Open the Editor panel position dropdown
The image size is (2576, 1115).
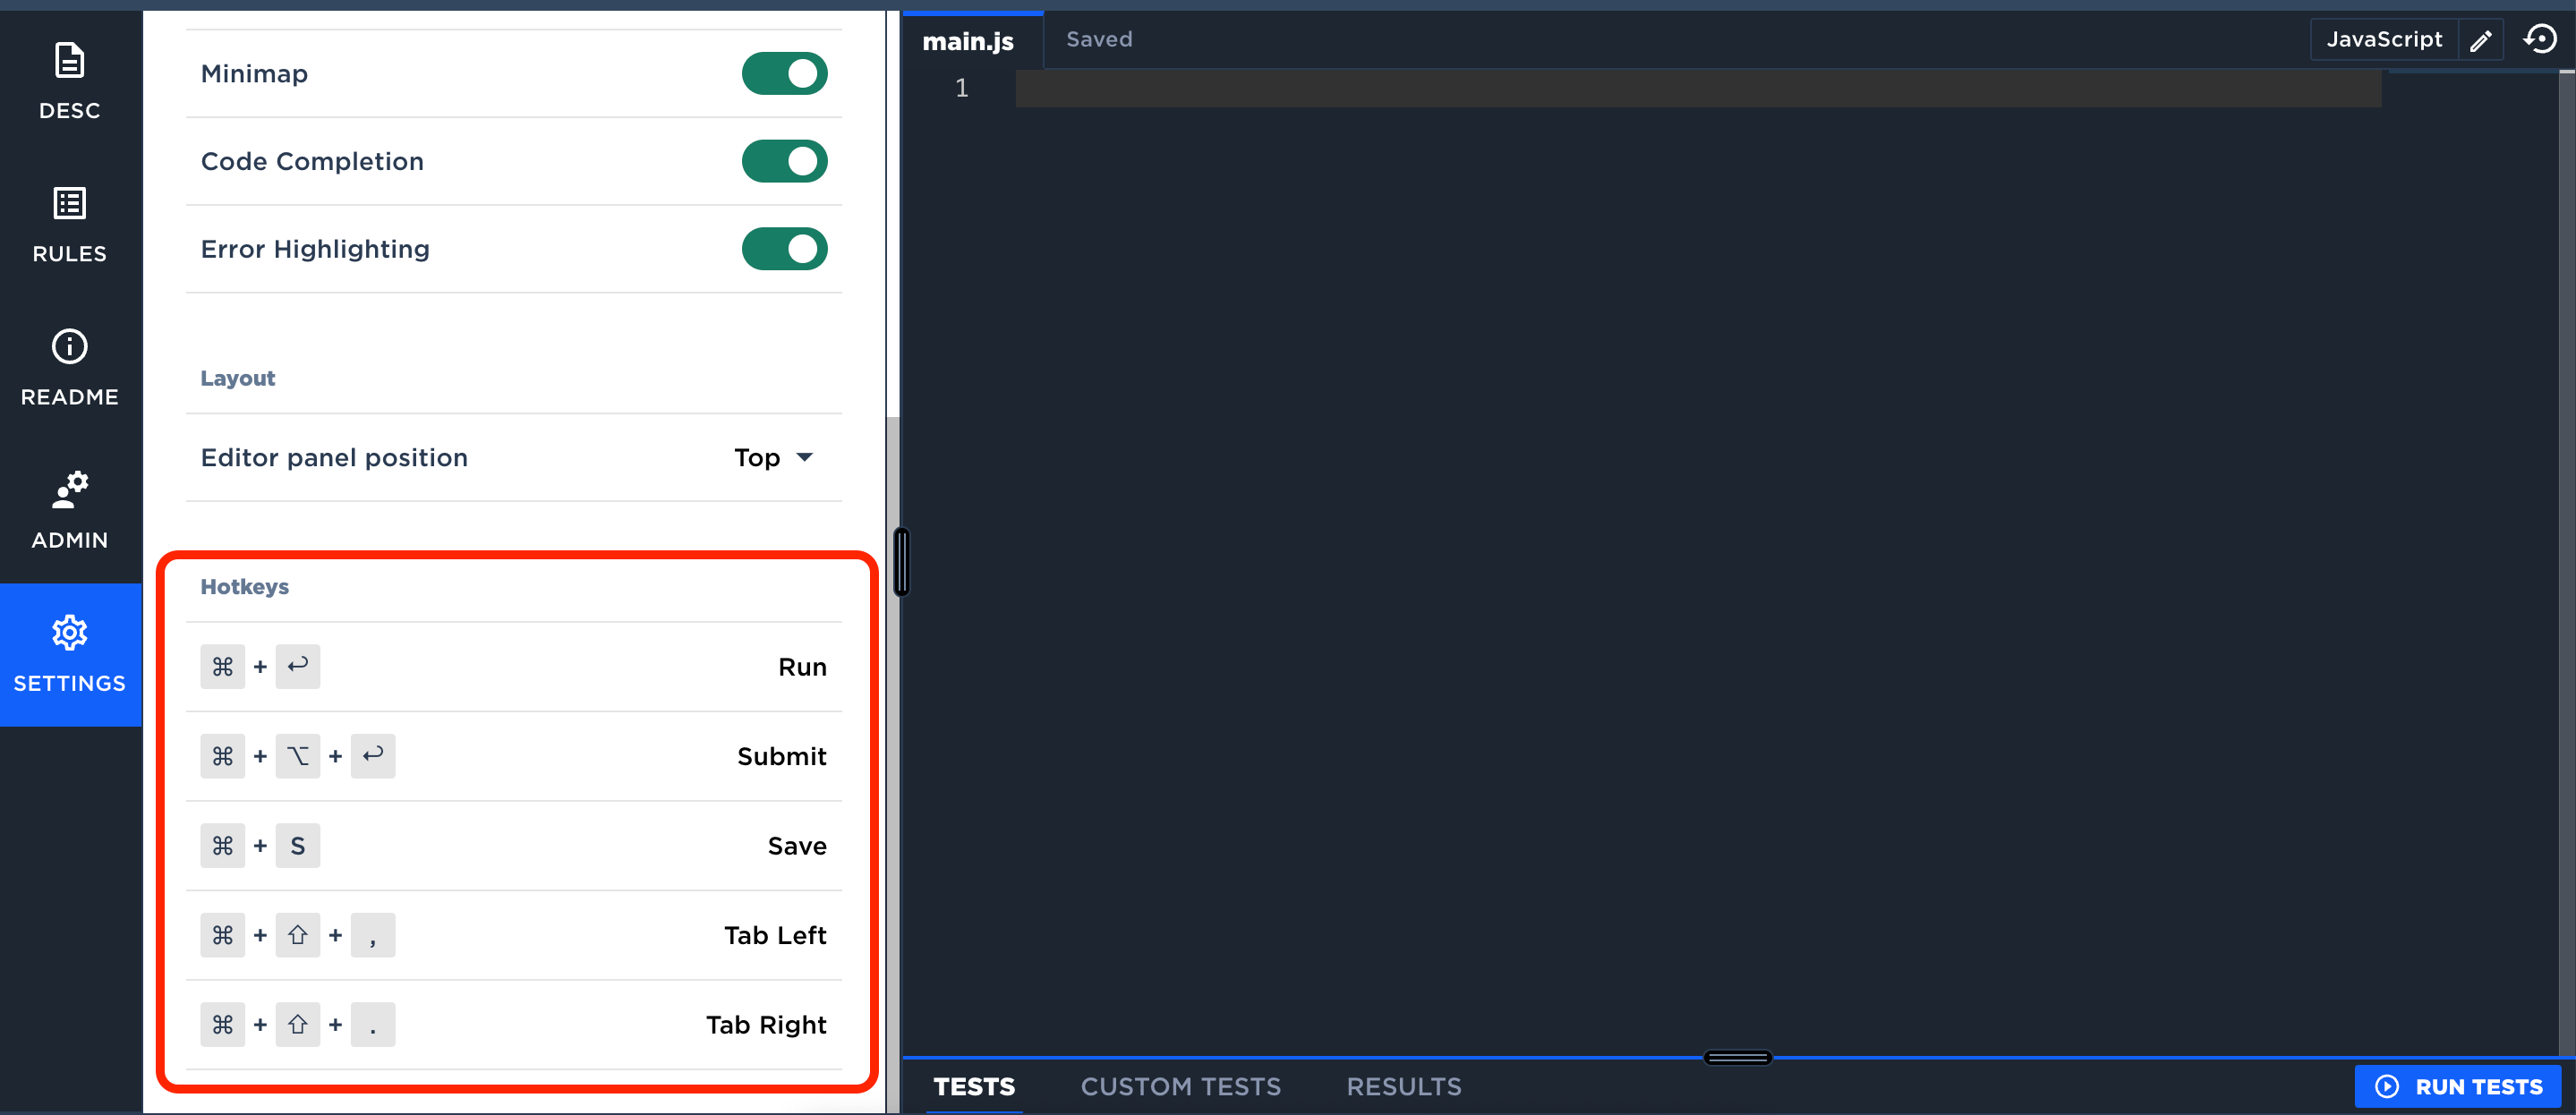pos(774,457)
